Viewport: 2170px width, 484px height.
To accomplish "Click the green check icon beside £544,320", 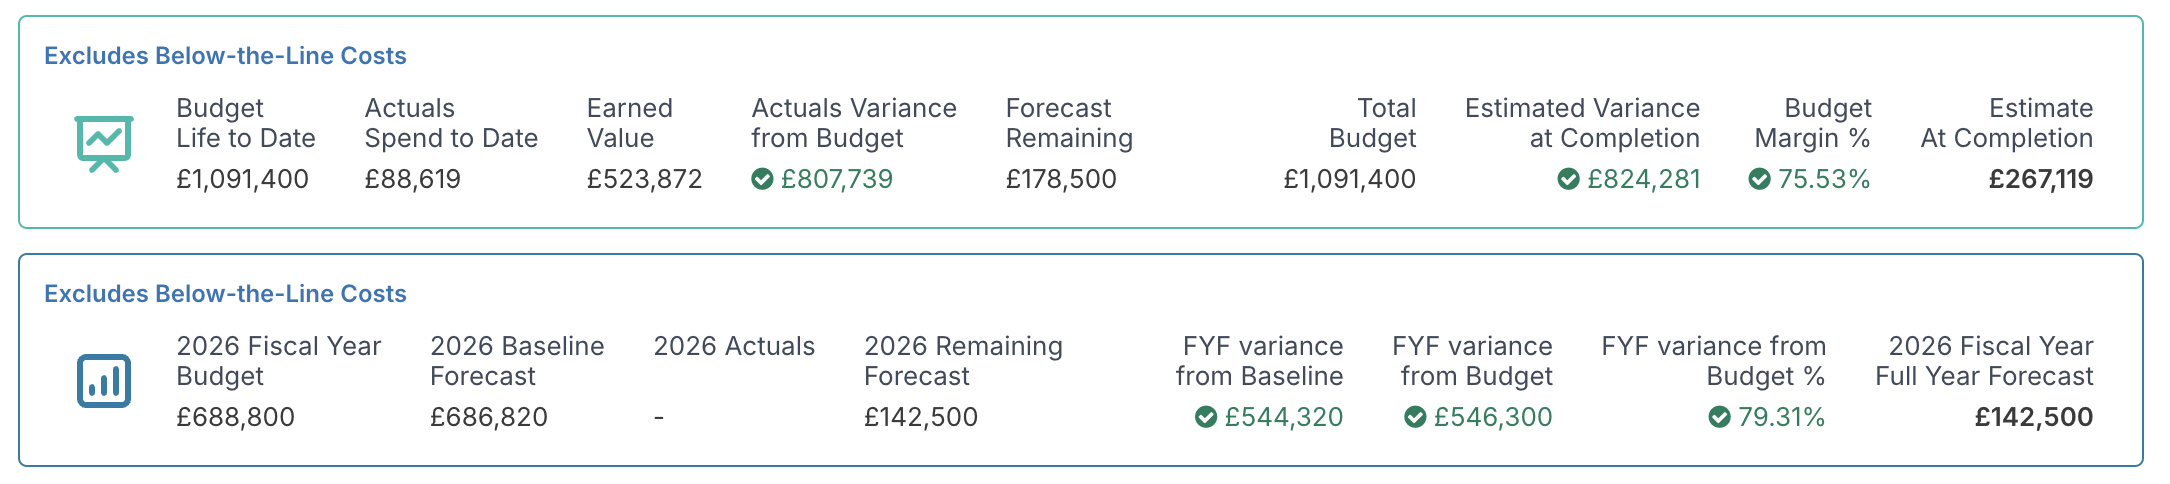I will 1206,417.
